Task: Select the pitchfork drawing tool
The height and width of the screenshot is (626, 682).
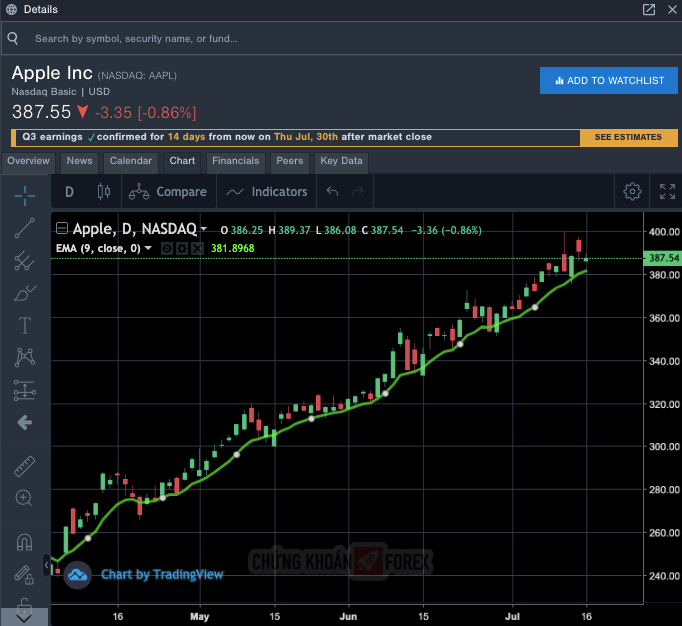Action: point(25,260)
